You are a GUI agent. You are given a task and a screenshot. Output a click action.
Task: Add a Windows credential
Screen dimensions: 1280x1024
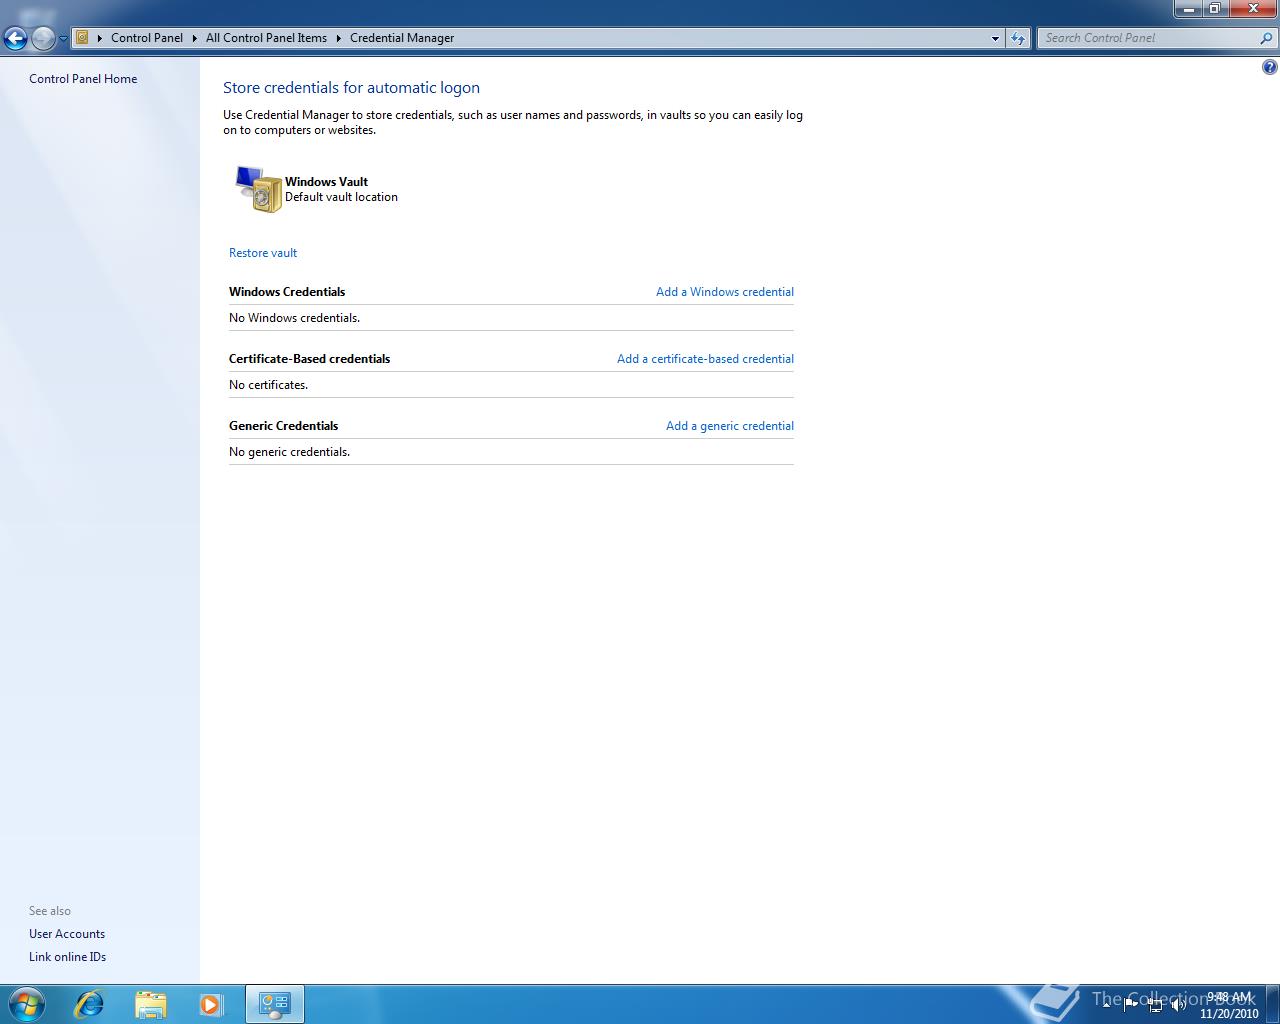point(725,292)
